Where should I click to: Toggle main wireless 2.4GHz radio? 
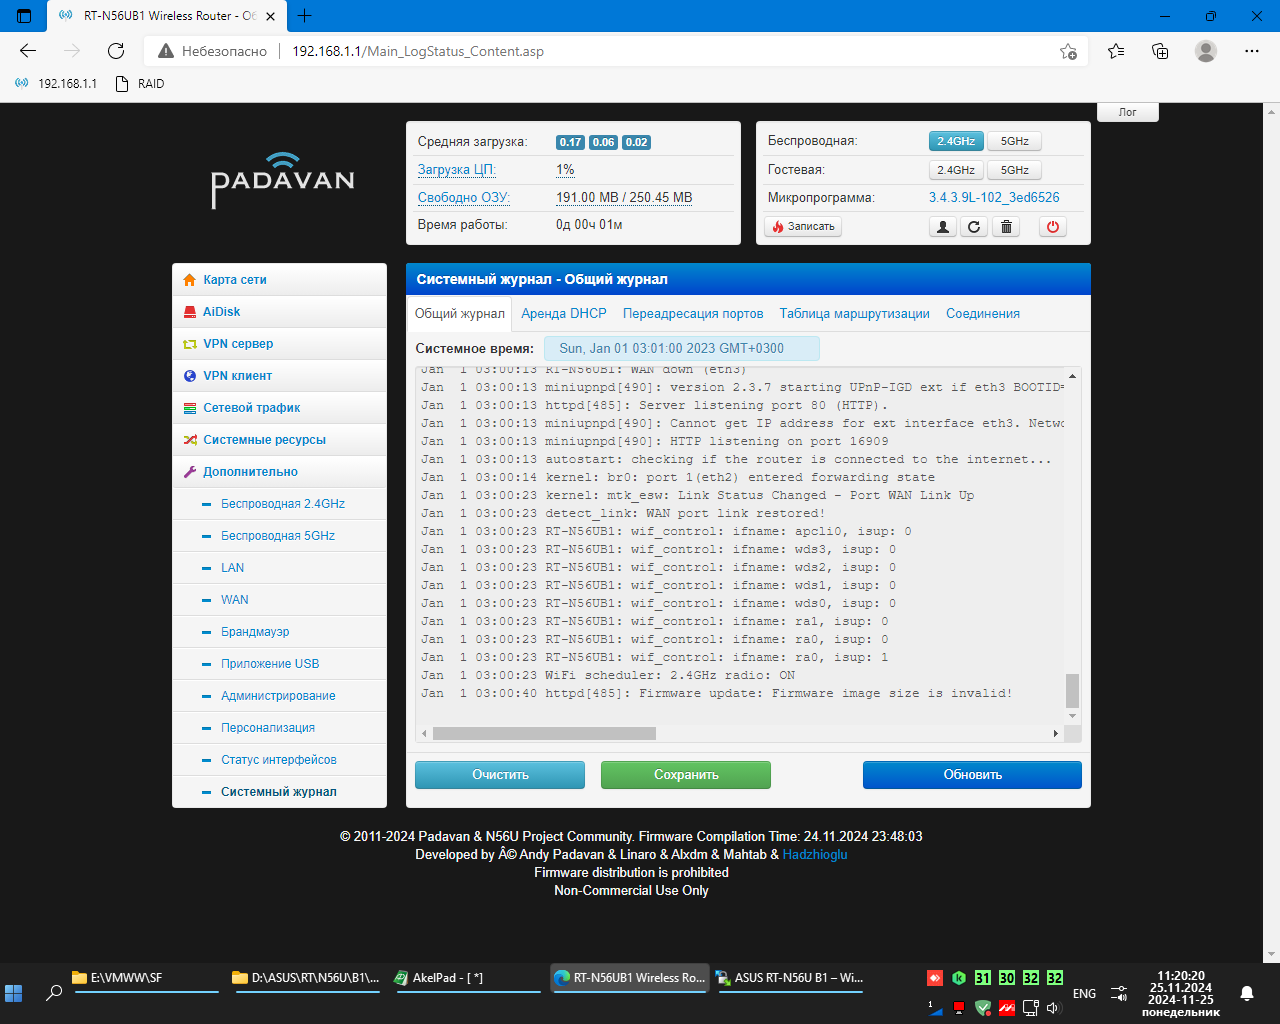click(955, 141)
